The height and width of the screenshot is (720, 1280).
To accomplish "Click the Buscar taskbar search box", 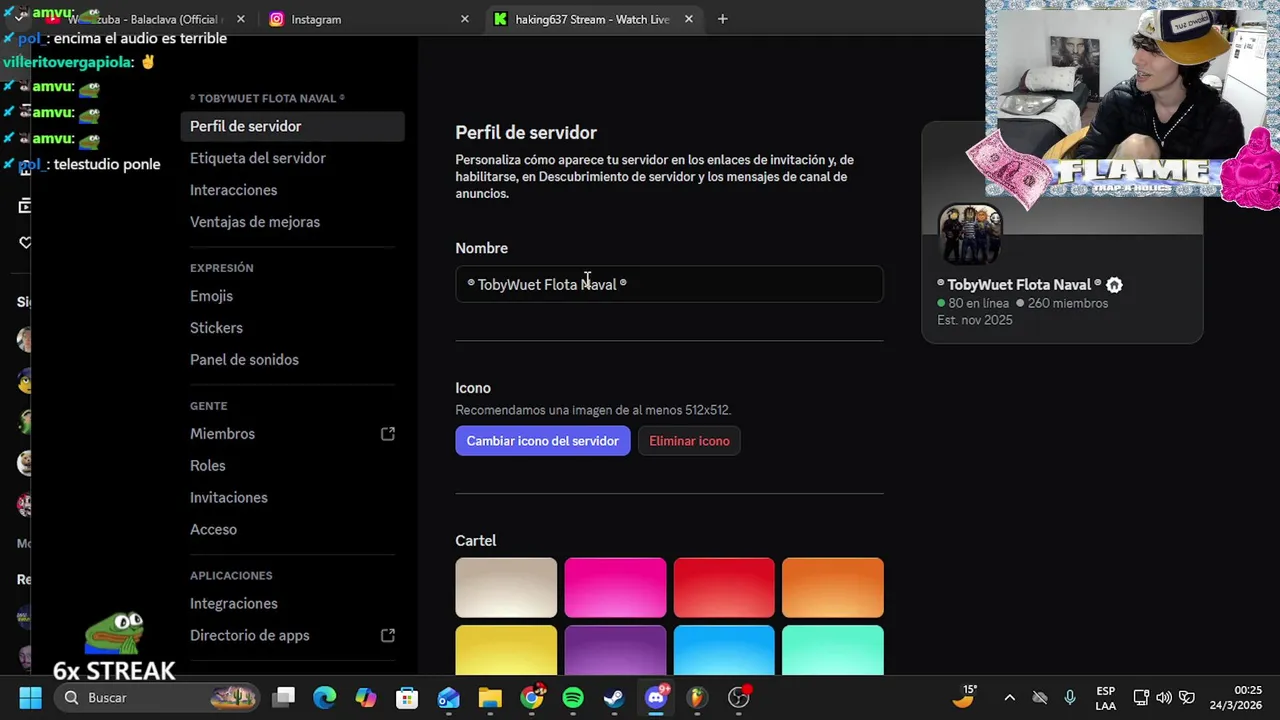I will tap(157, 698).
